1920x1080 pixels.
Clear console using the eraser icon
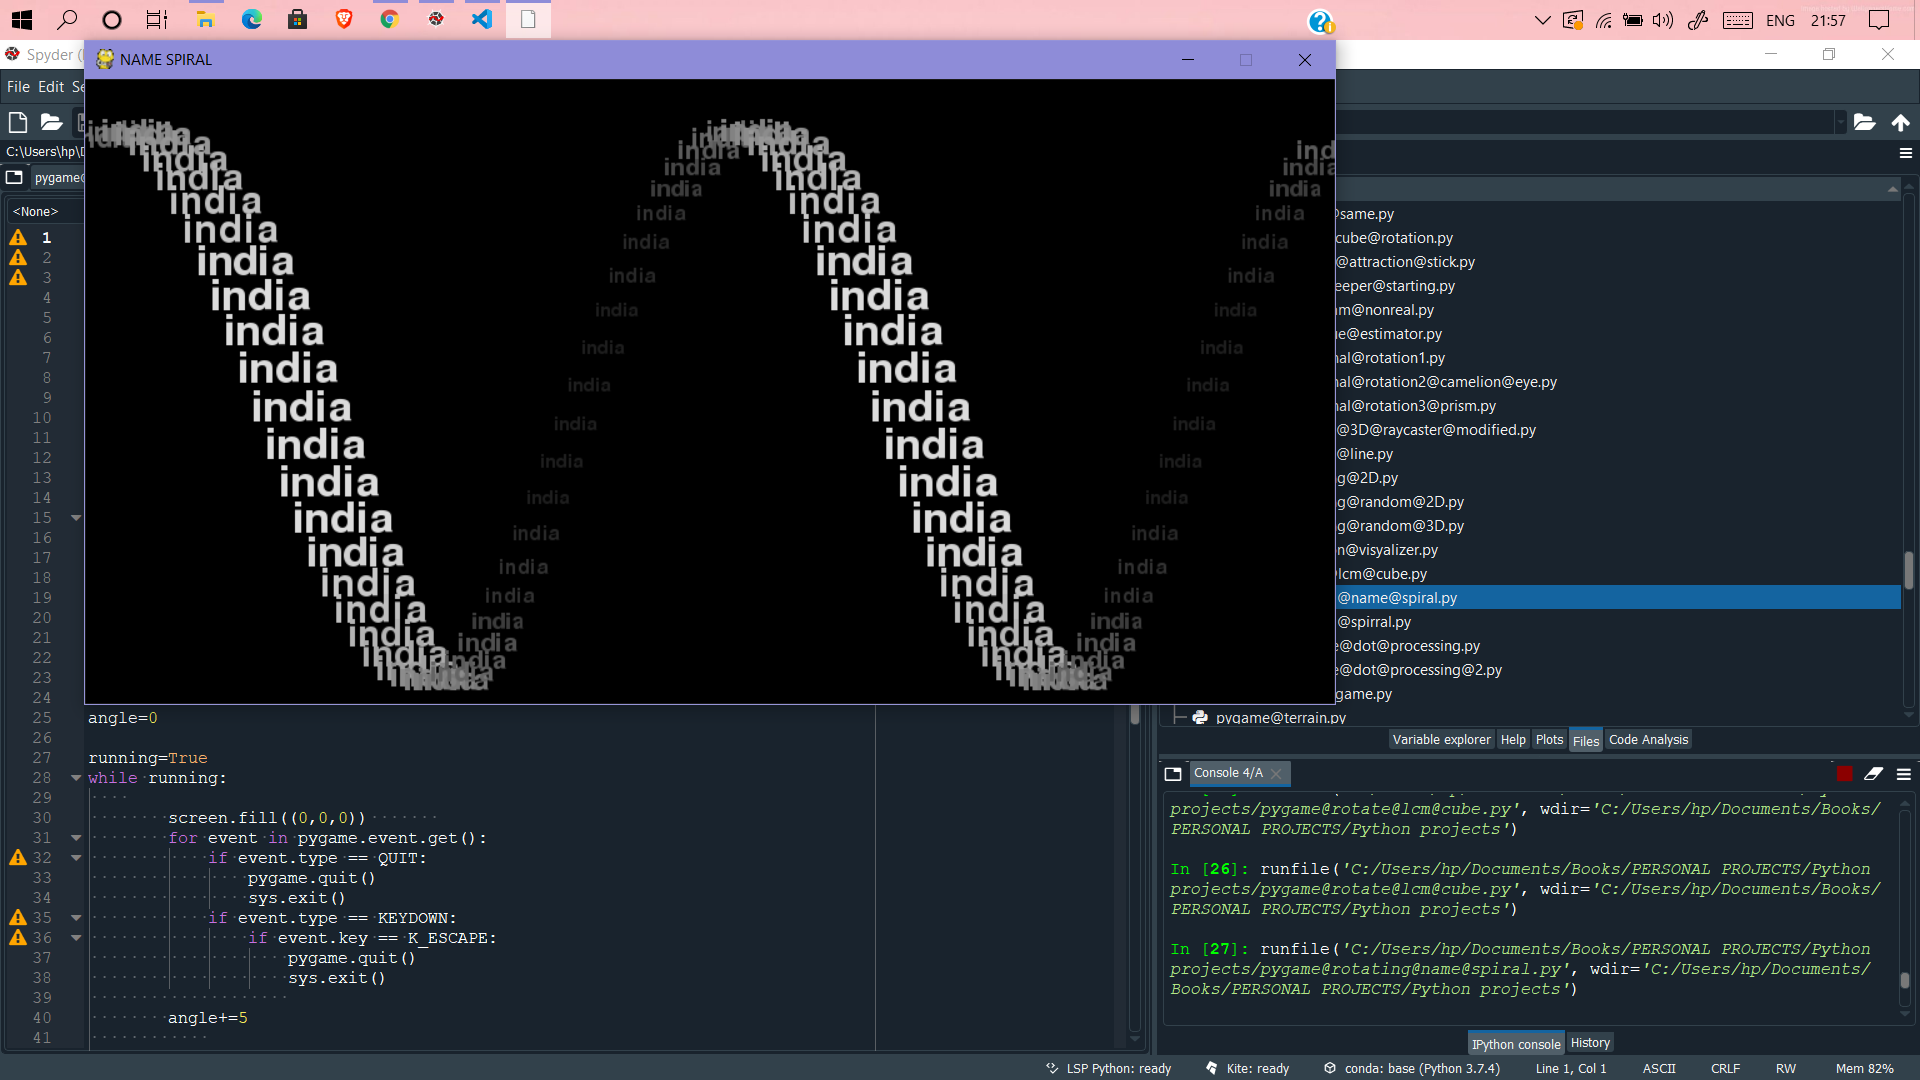tap(1873, 773)
